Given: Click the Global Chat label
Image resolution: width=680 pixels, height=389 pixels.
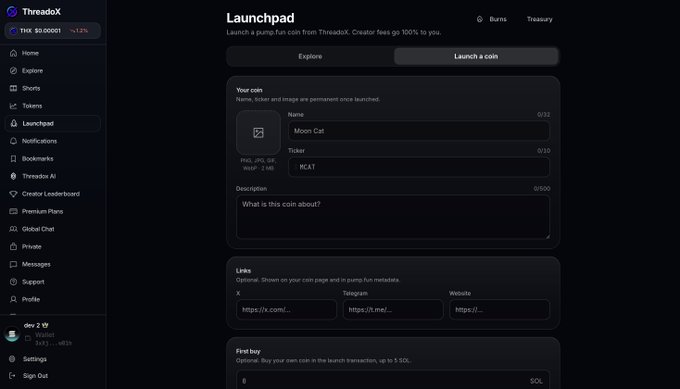Looking at the screenshot, I should tap(38, 229).
